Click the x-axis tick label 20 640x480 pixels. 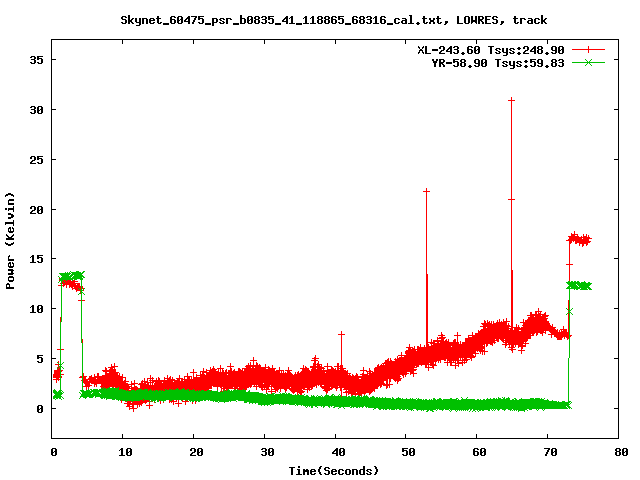click(197, 452)
